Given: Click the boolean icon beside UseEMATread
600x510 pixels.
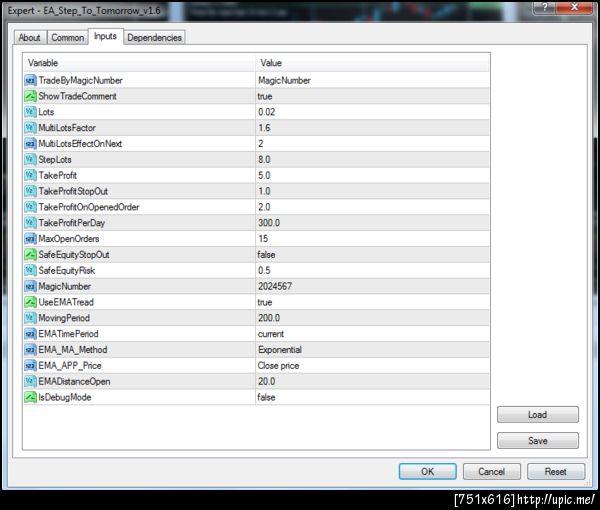Looking at the screenshot, I should (x=30, y=302).
